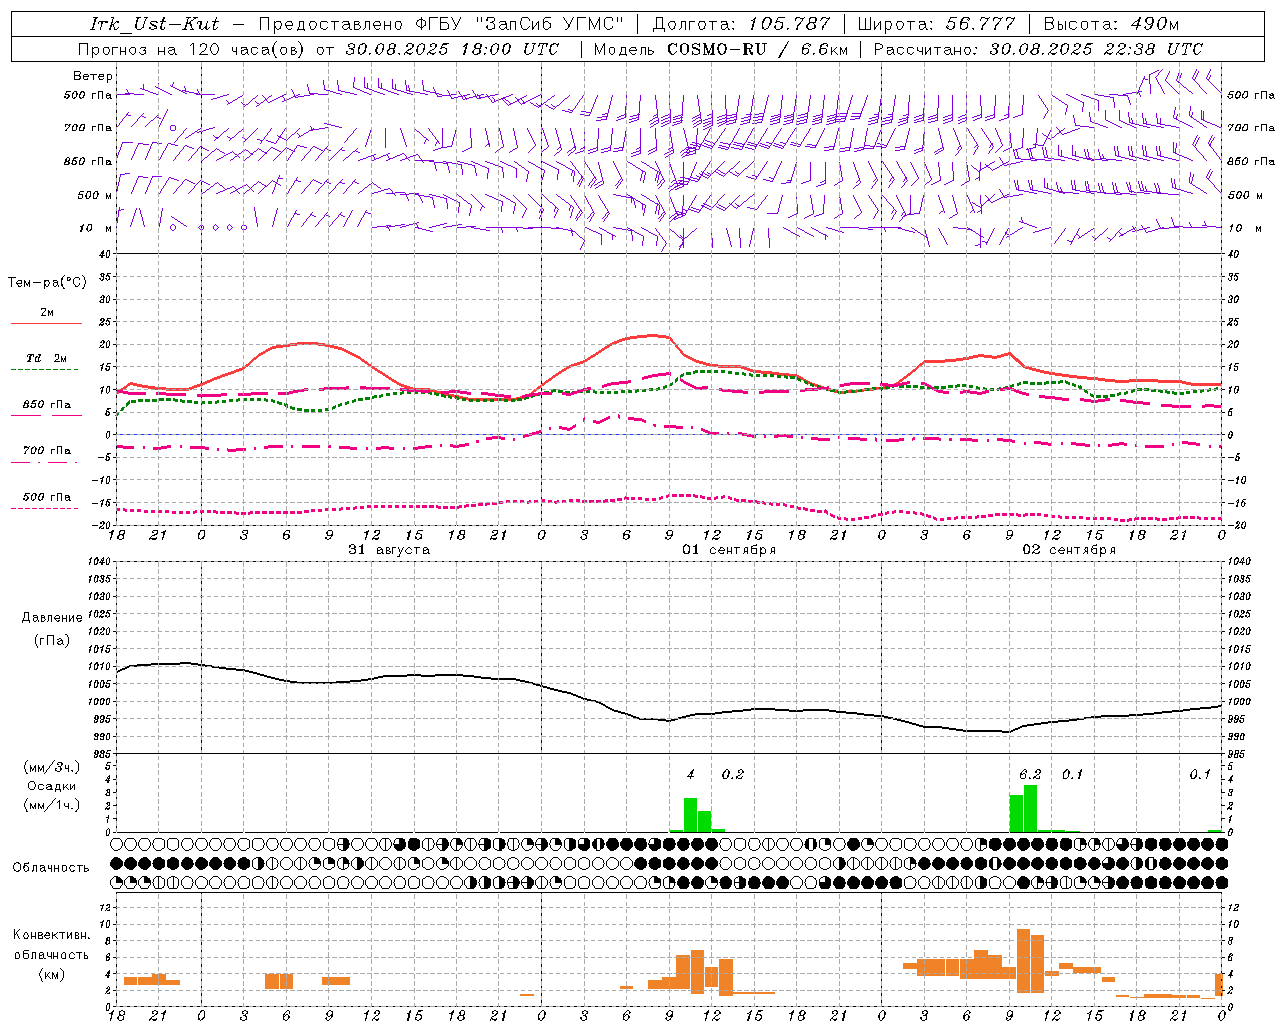Click the 2м temperature legend entry
Screen dimensions: 1280x1024
(47, 313)
